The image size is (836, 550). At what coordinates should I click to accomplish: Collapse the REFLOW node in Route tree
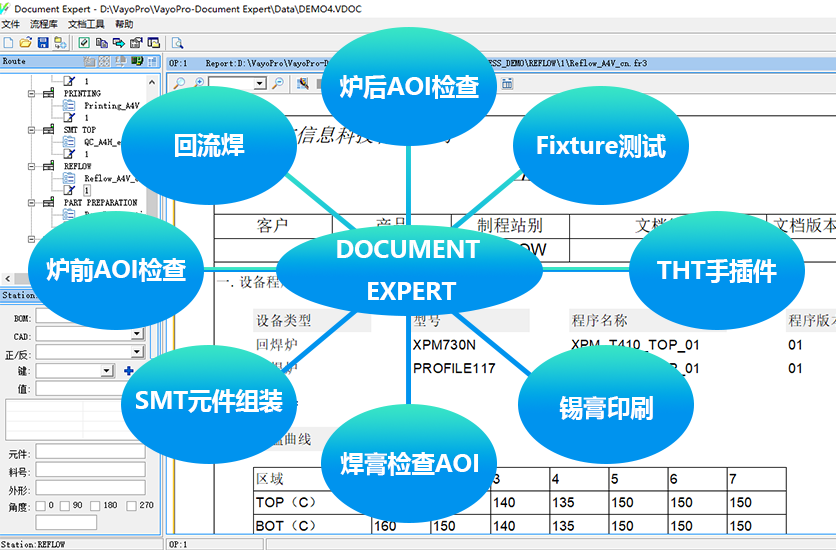33,166
